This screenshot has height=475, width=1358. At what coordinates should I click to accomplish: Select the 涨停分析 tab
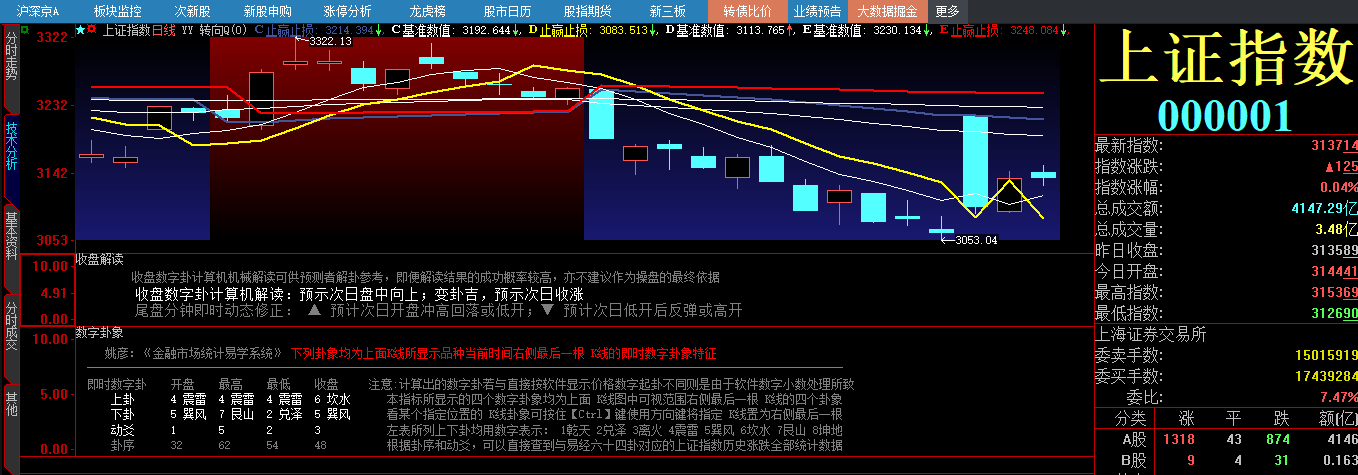347,11
